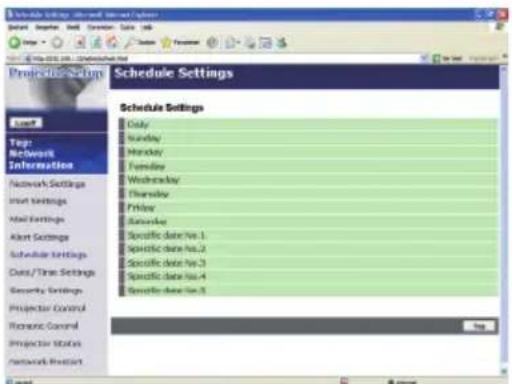Click the Stop loading icon

click(x=80, y=43)
